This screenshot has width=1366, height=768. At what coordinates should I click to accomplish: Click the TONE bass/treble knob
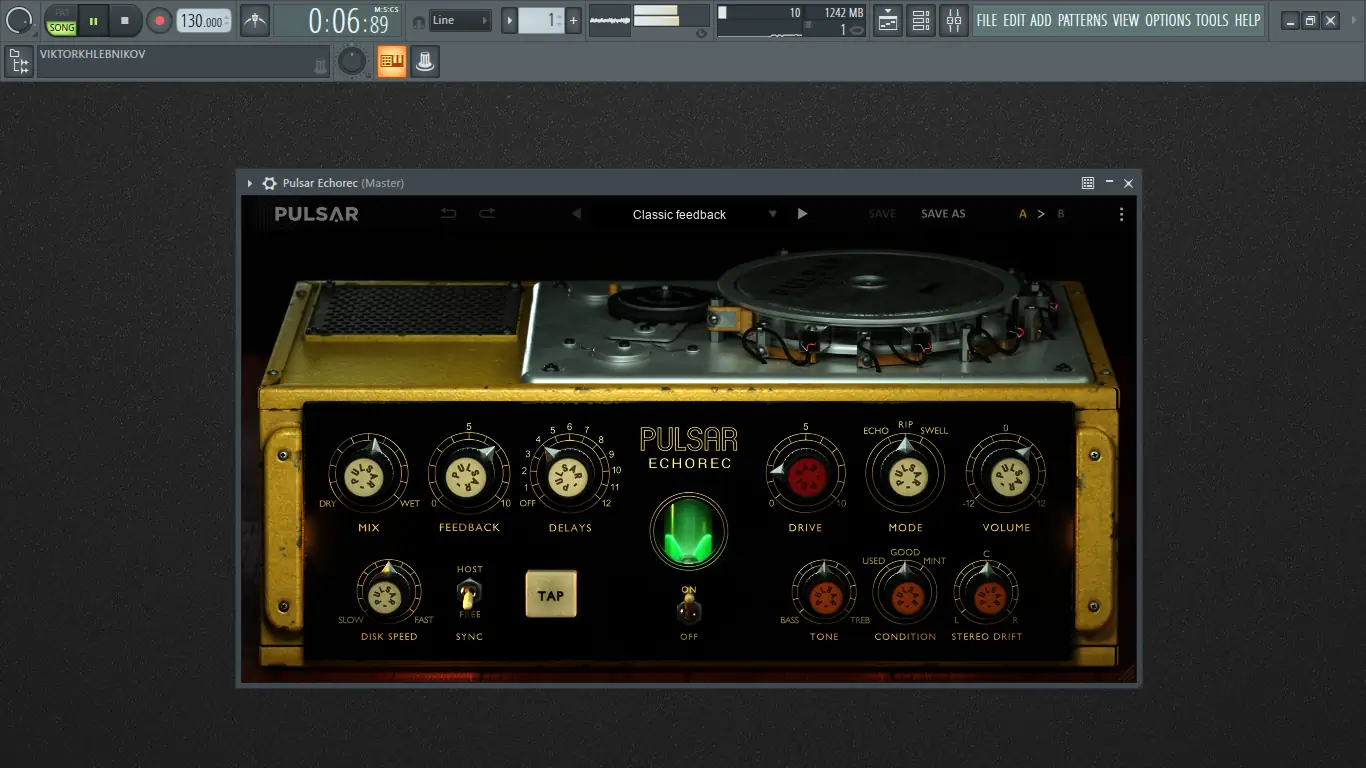824,594
